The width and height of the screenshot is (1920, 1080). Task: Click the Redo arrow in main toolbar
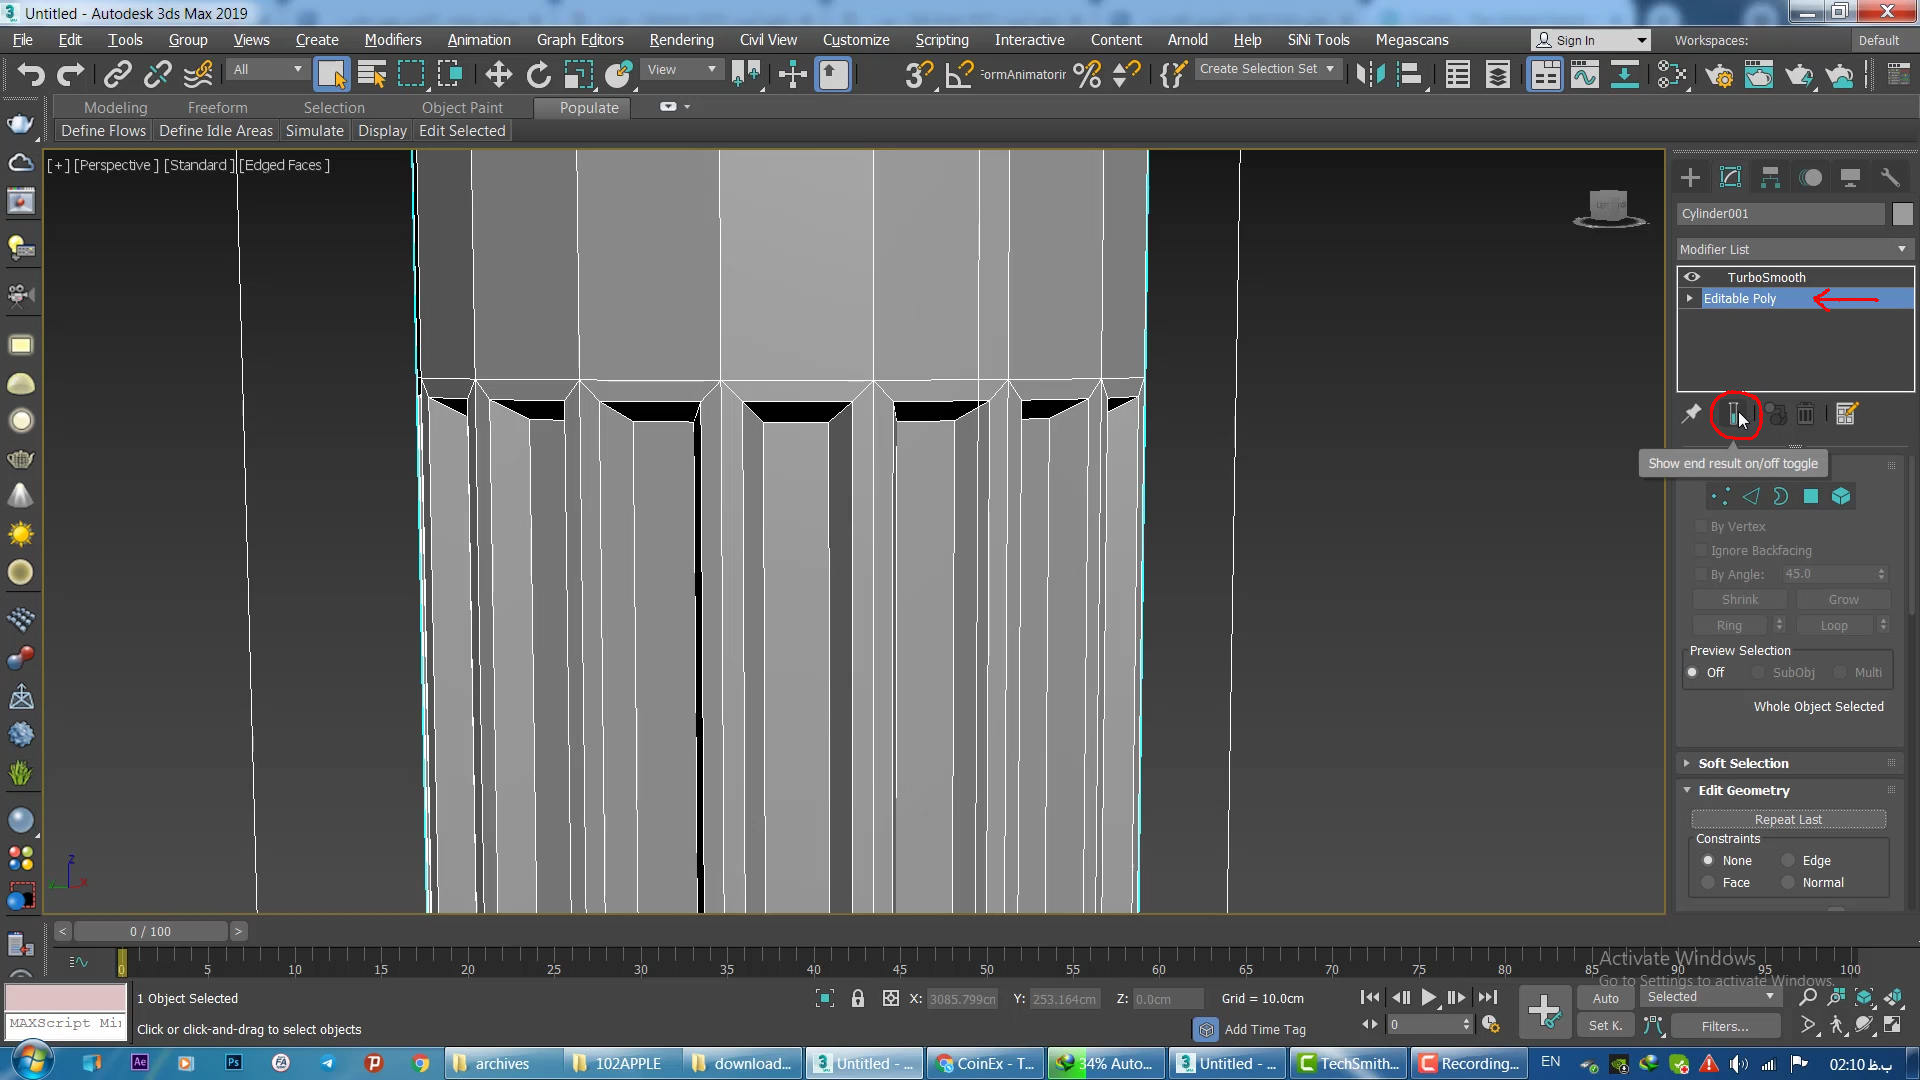coord(70,75)
